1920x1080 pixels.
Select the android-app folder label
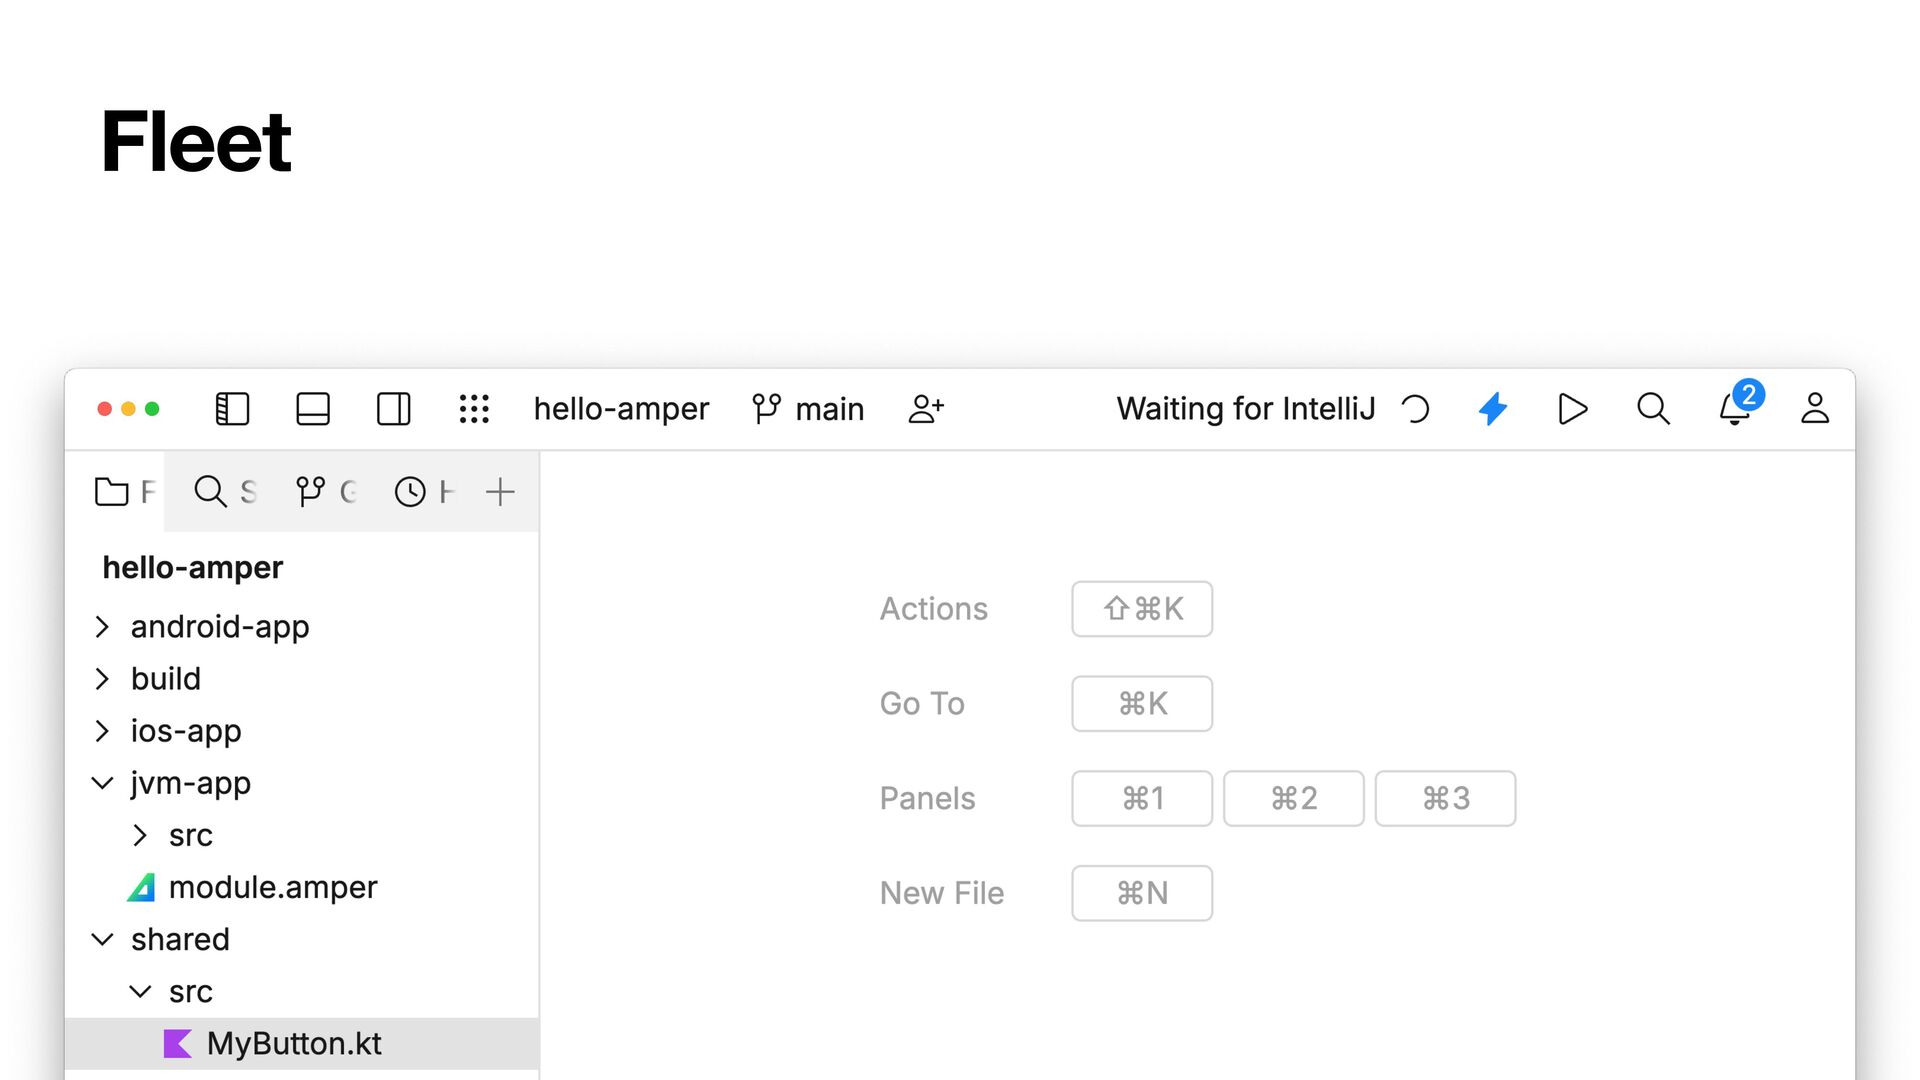[220, 627]
